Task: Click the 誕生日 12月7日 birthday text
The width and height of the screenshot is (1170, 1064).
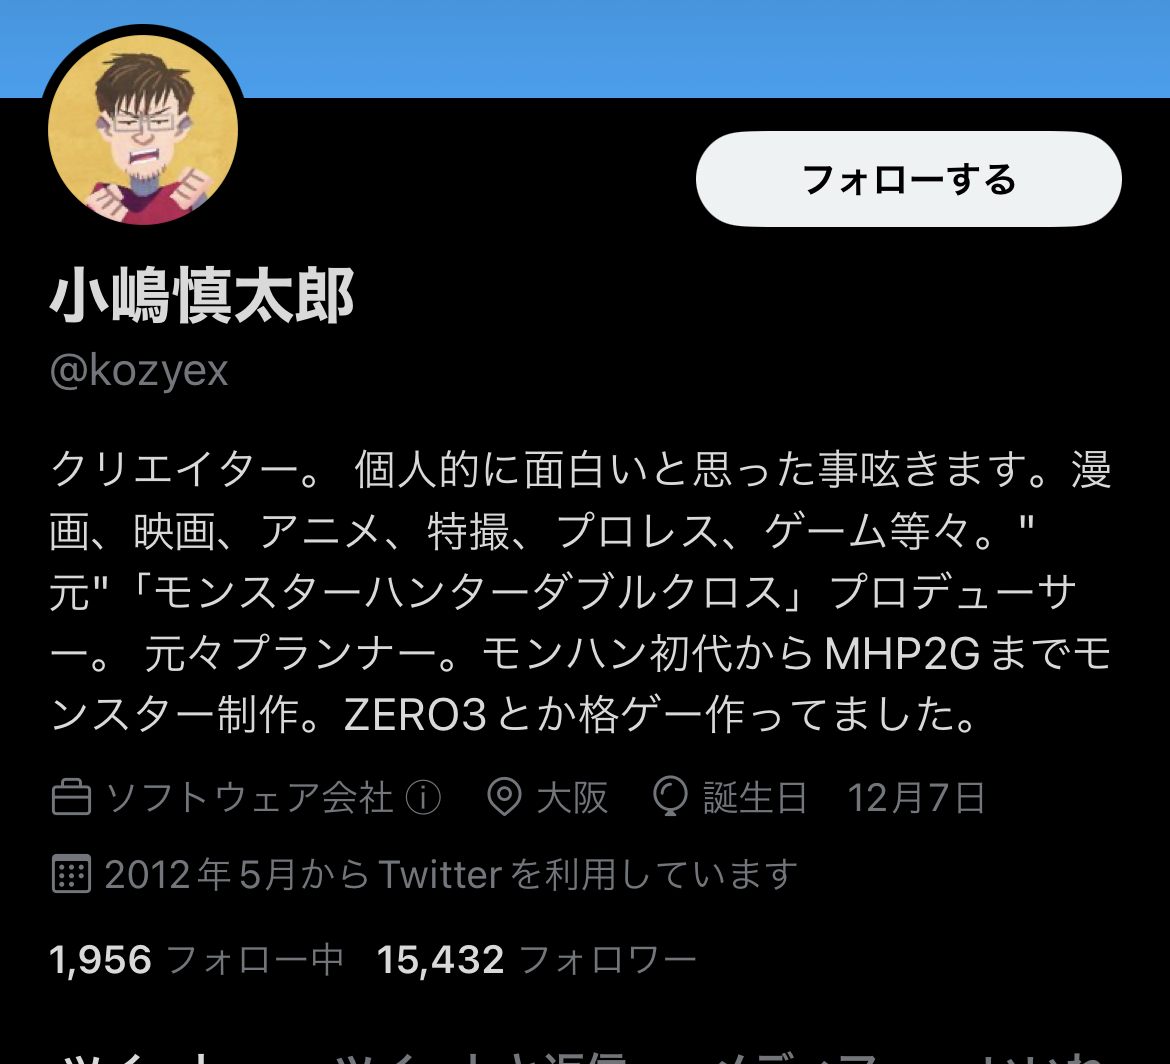Action: [x=844, y=797]
